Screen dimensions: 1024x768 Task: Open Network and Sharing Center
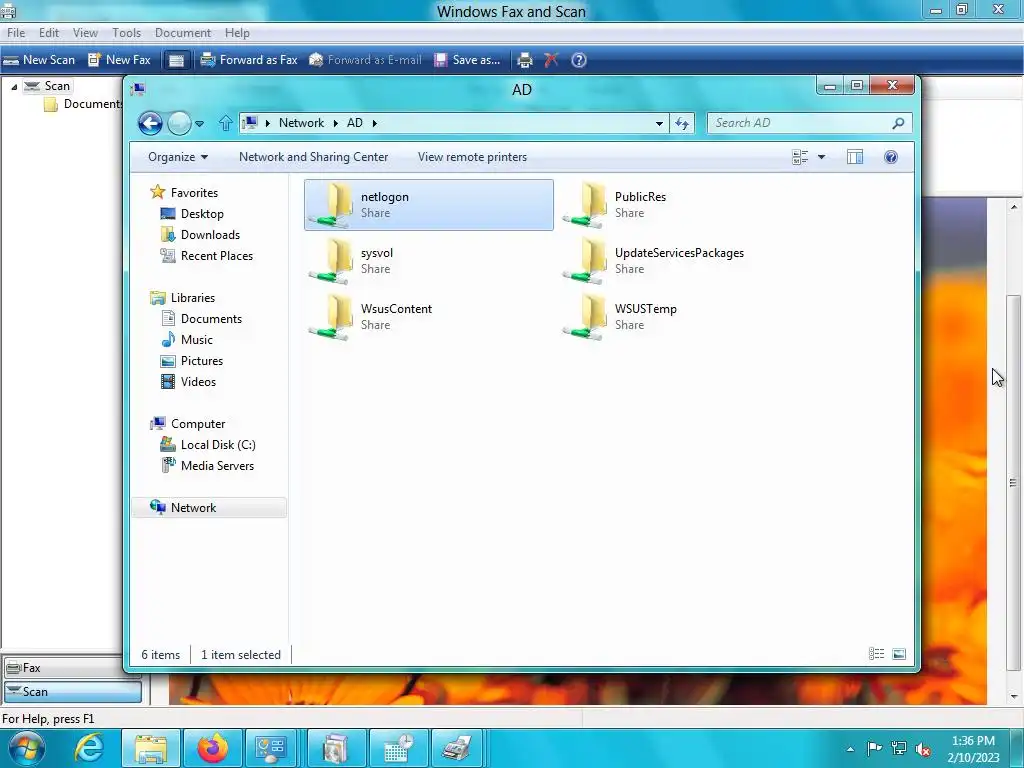(313, 157)
